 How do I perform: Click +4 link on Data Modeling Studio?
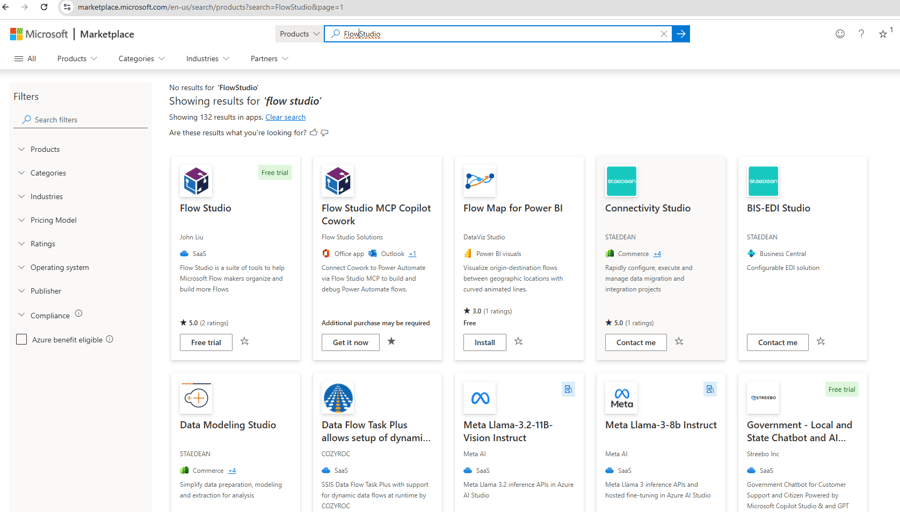tap(232, 471)
